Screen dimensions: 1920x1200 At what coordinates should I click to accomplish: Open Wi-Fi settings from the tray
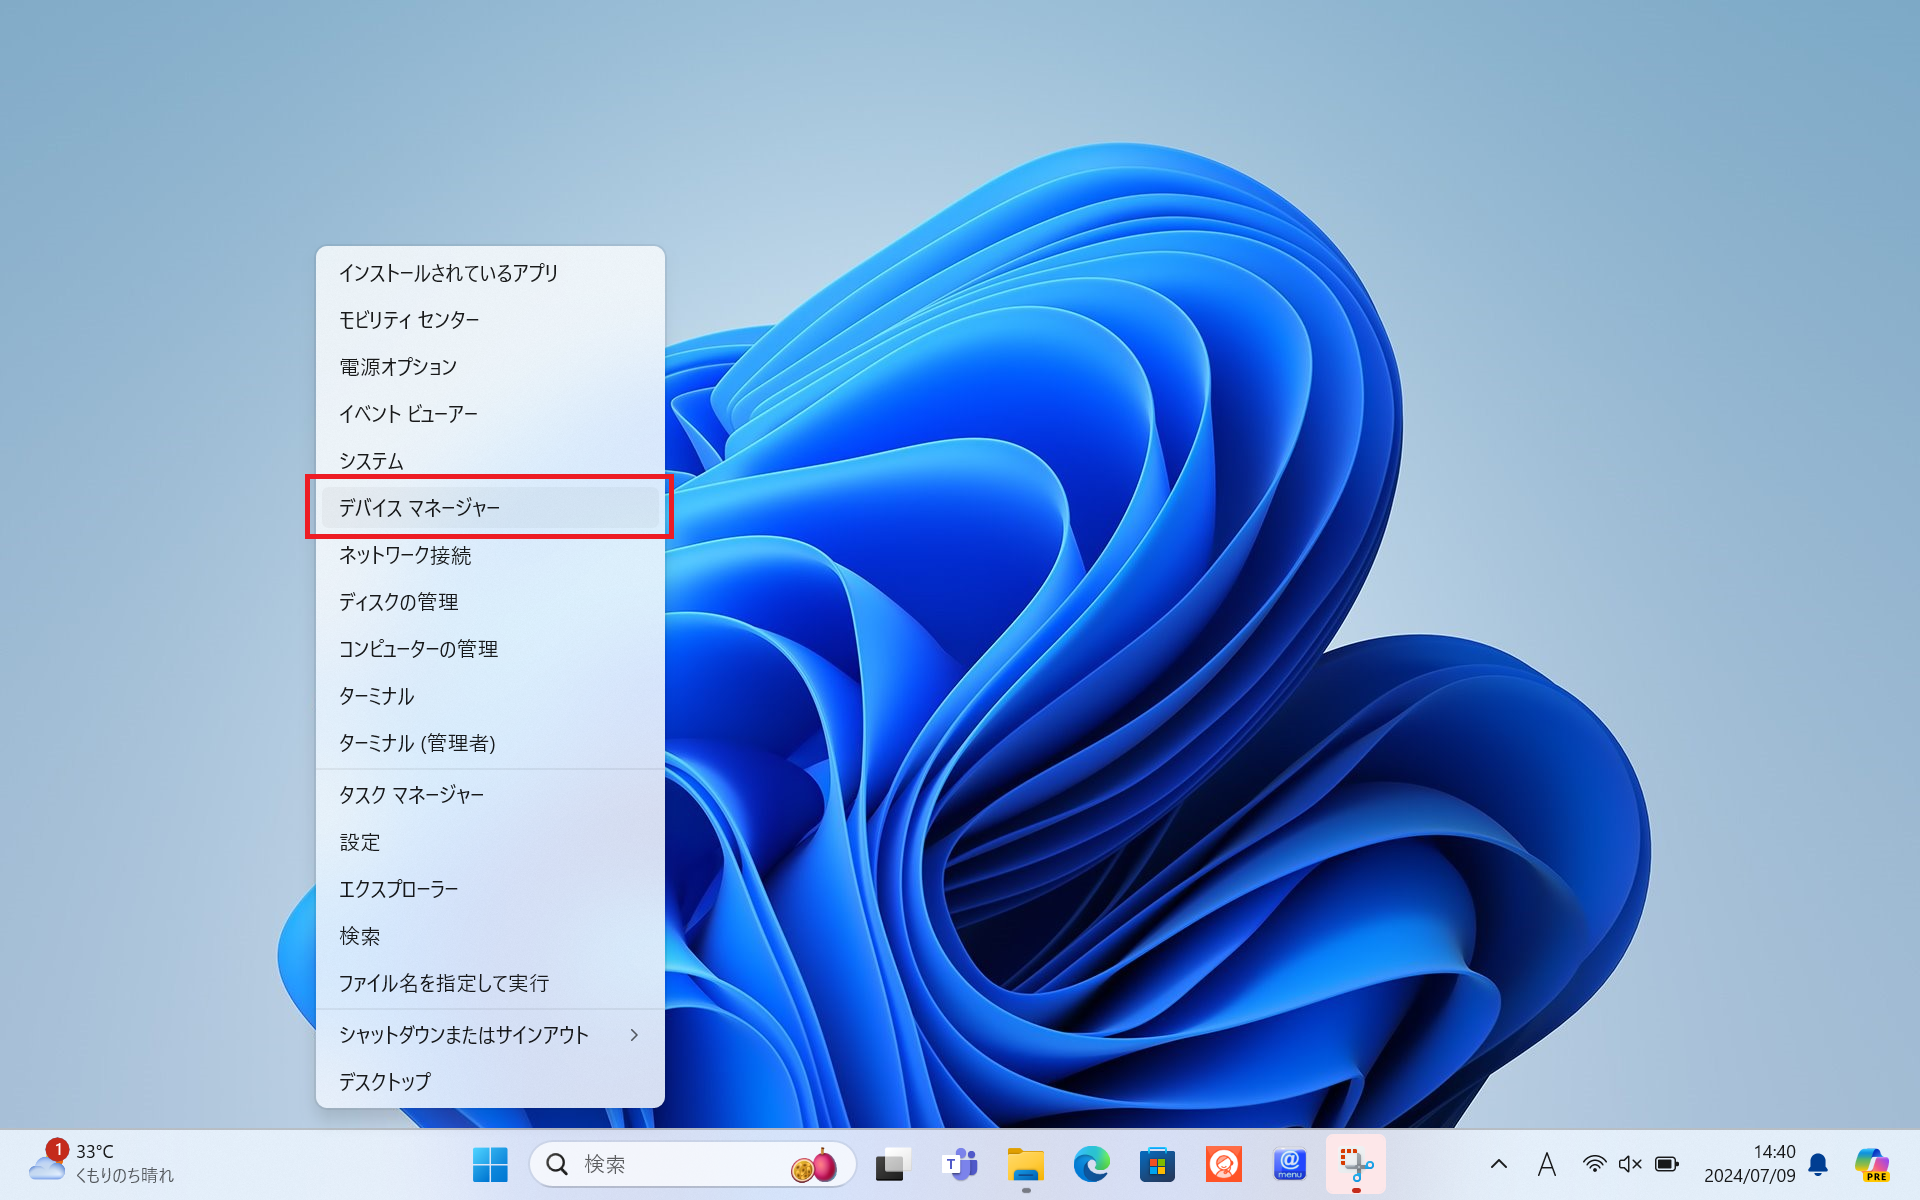[x=1593, y=1164]
